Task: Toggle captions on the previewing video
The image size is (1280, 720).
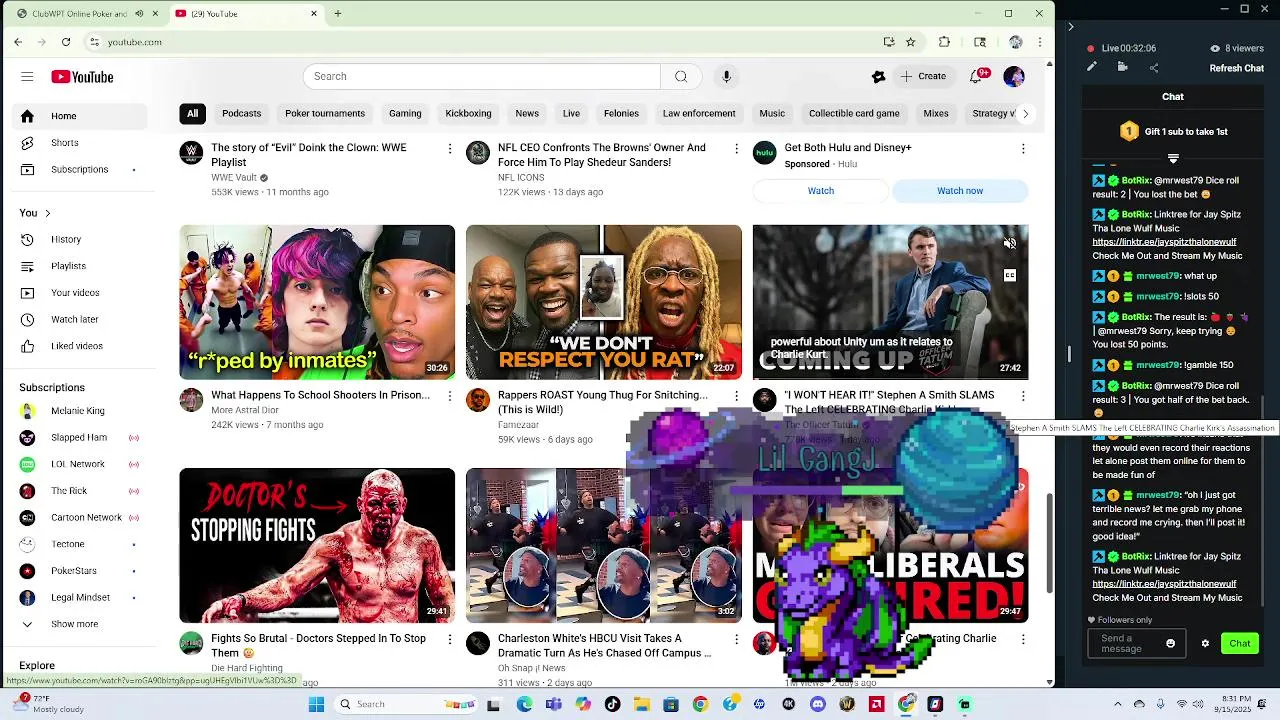Action: [x=1010, y=276]
